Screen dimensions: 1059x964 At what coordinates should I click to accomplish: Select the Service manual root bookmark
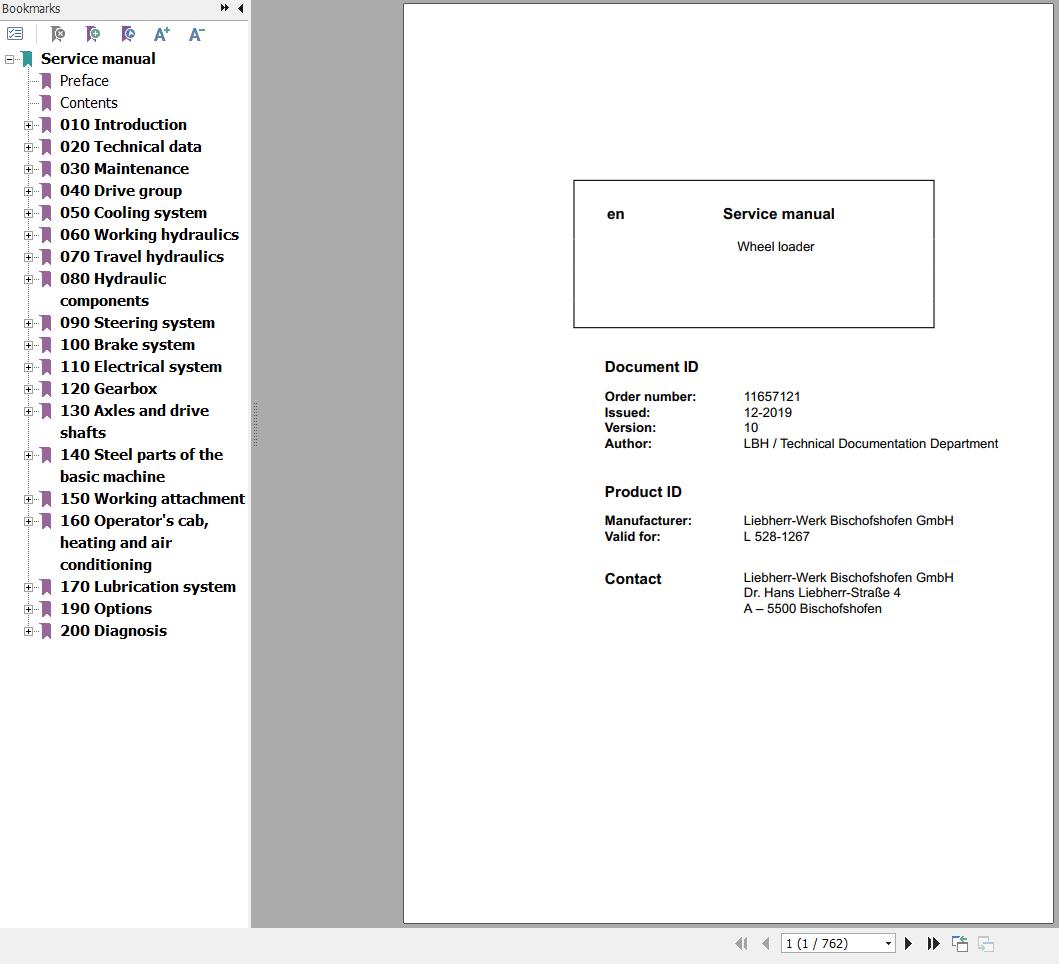98,59
